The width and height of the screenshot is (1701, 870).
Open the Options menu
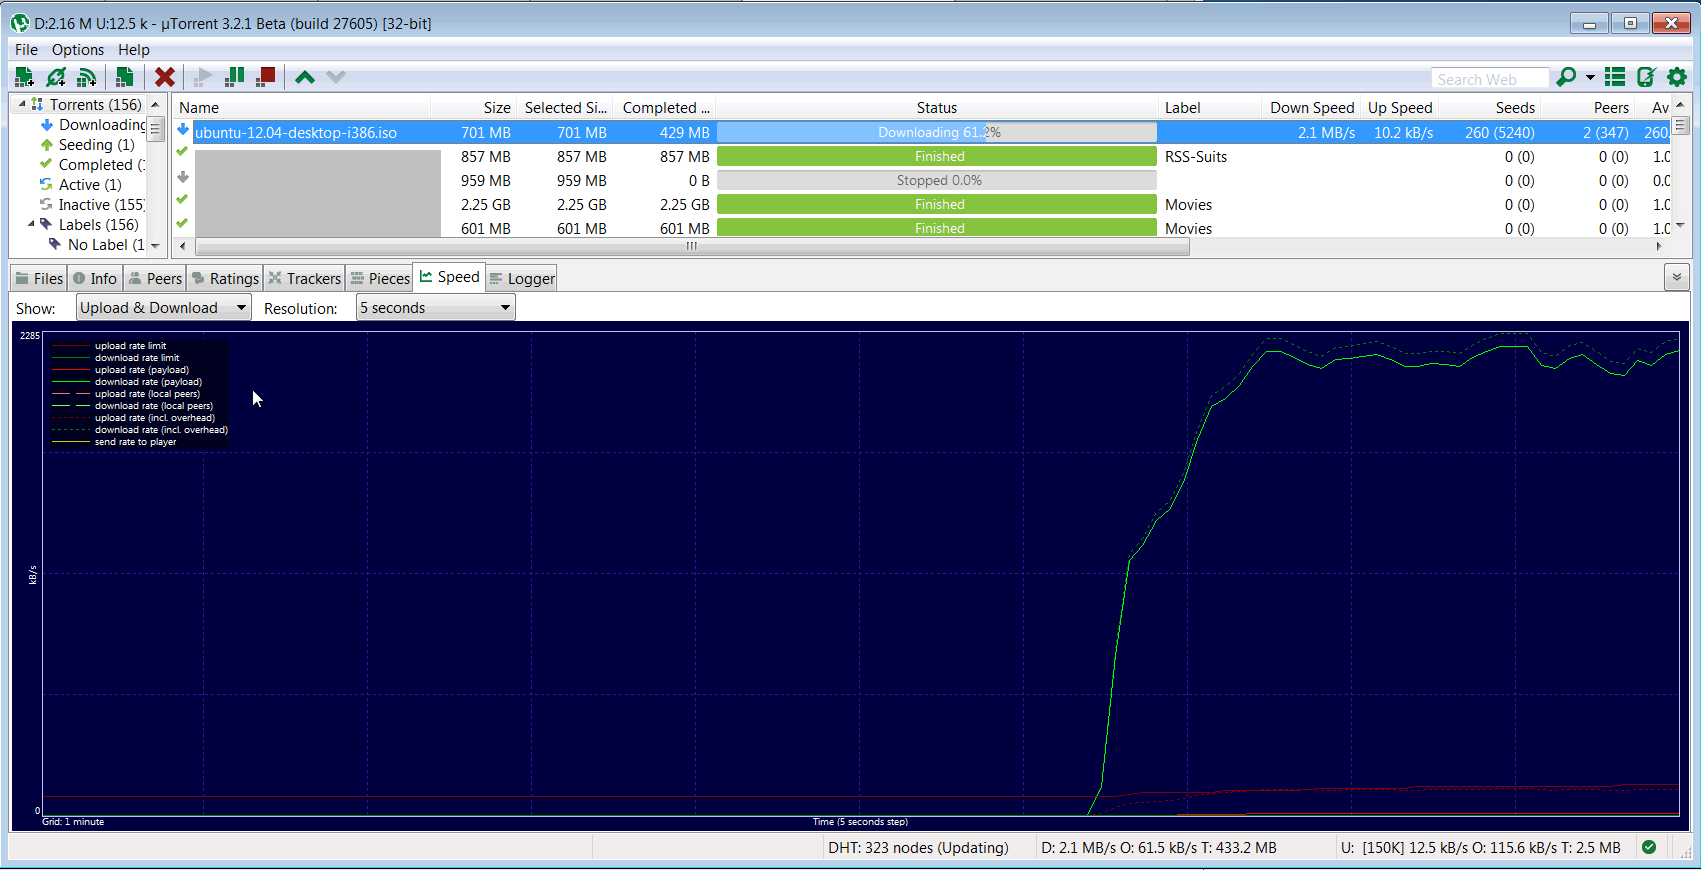point(78,50)
